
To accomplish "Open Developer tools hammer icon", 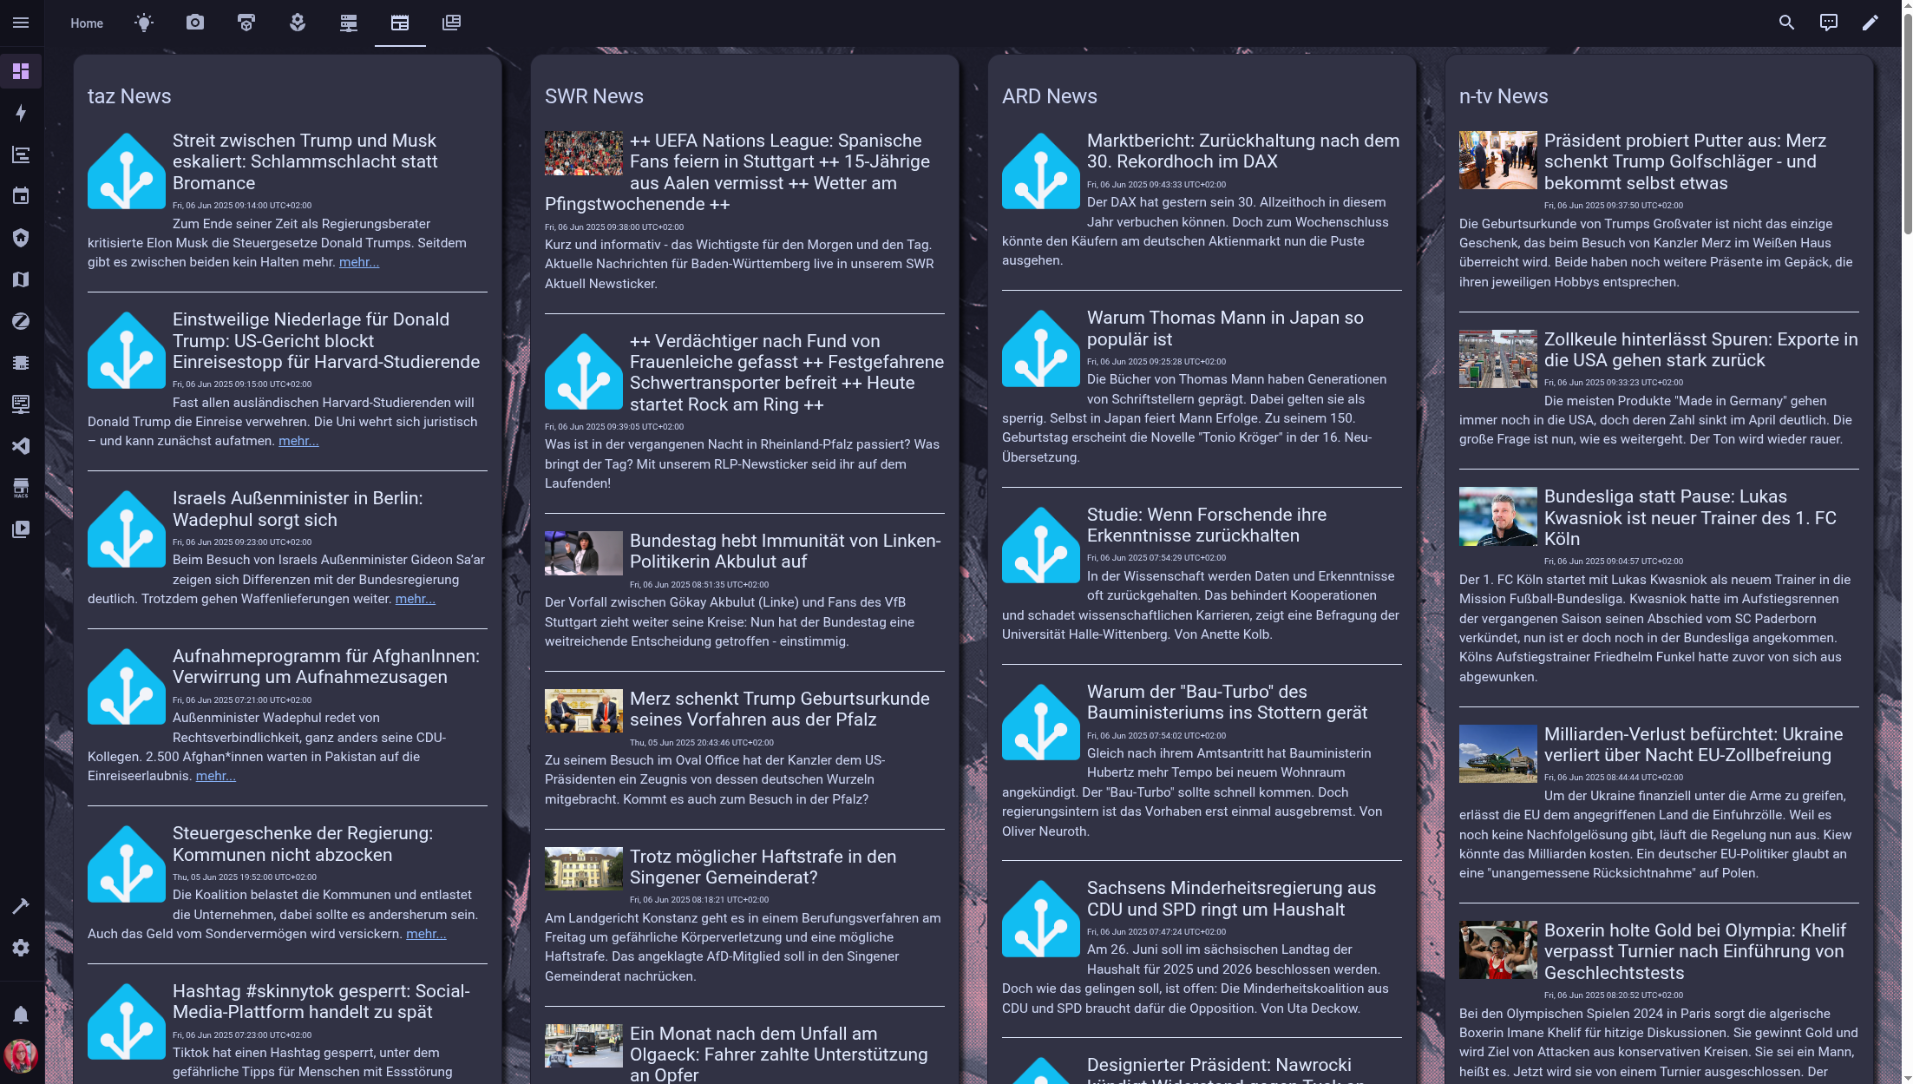I will click(21, 906).
